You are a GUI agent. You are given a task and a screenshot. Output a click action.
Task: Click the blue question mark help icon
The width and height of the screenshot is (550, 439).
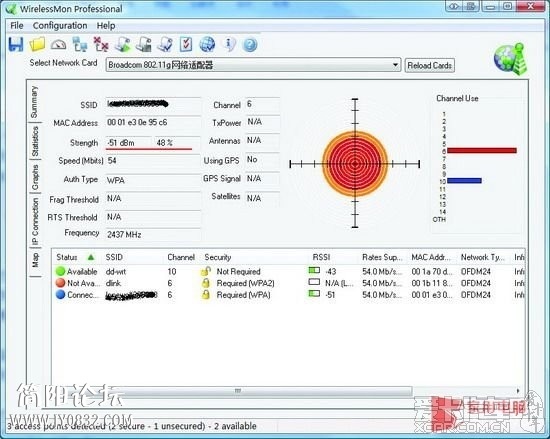coord(250,45)
